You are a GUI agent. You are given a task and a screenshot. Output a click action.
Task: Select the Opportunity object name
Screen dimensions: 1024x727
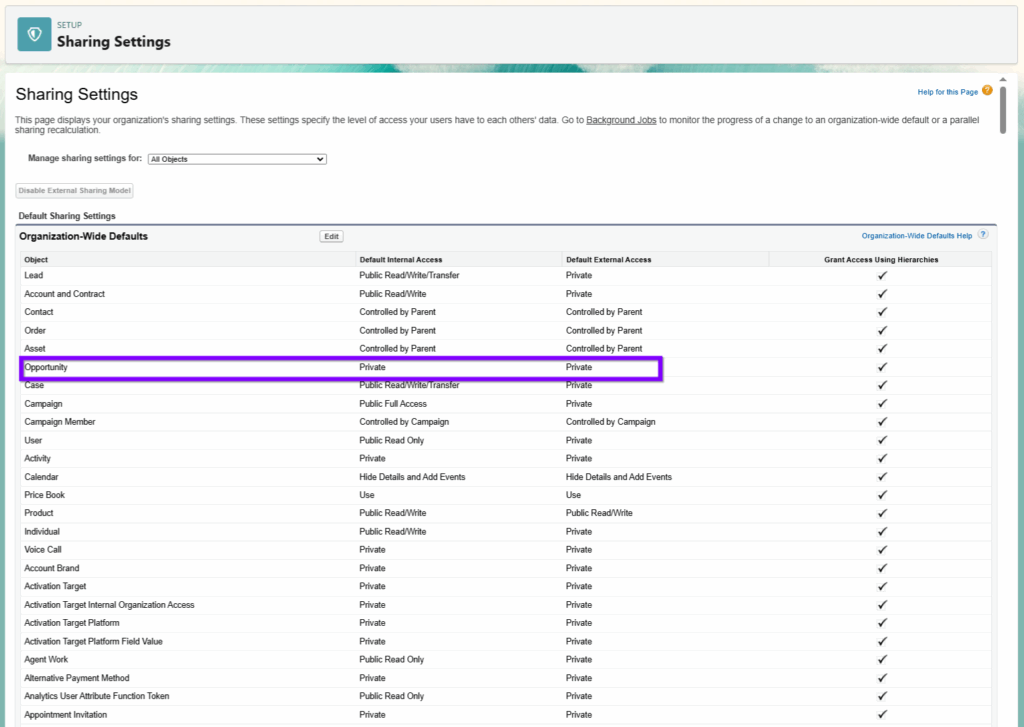pos(46,367)
